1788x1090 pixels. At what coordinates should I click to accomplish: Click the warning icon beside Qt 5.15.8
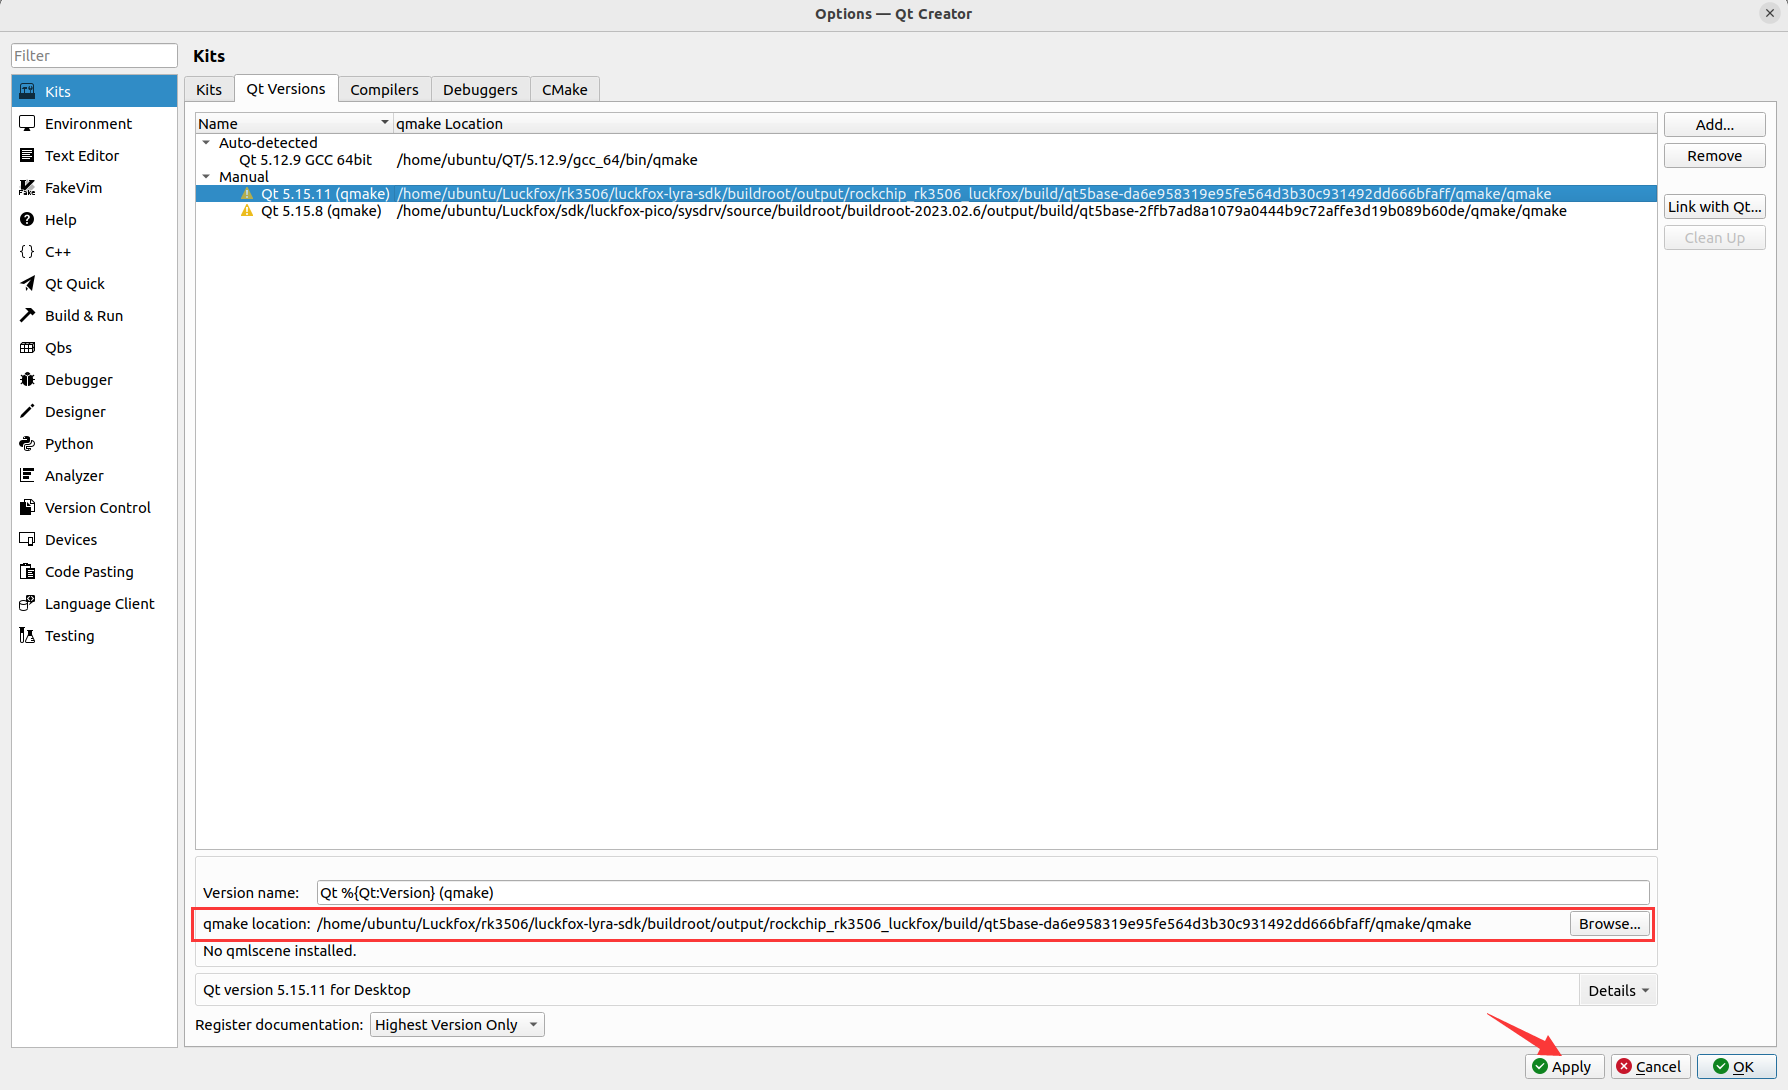pyautogui.click(x=247, y=211)
